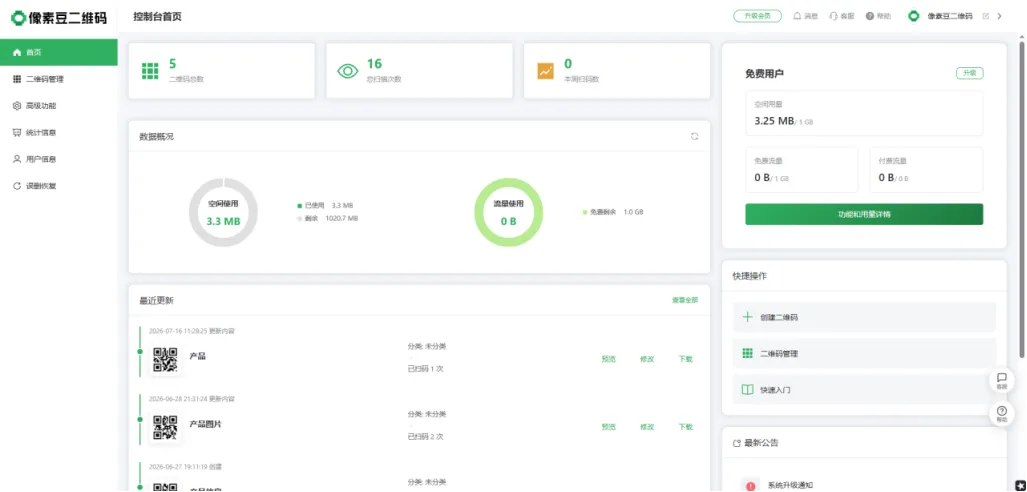
Task: Click 修改 for the 产品 row
Action: coord(647,359)
